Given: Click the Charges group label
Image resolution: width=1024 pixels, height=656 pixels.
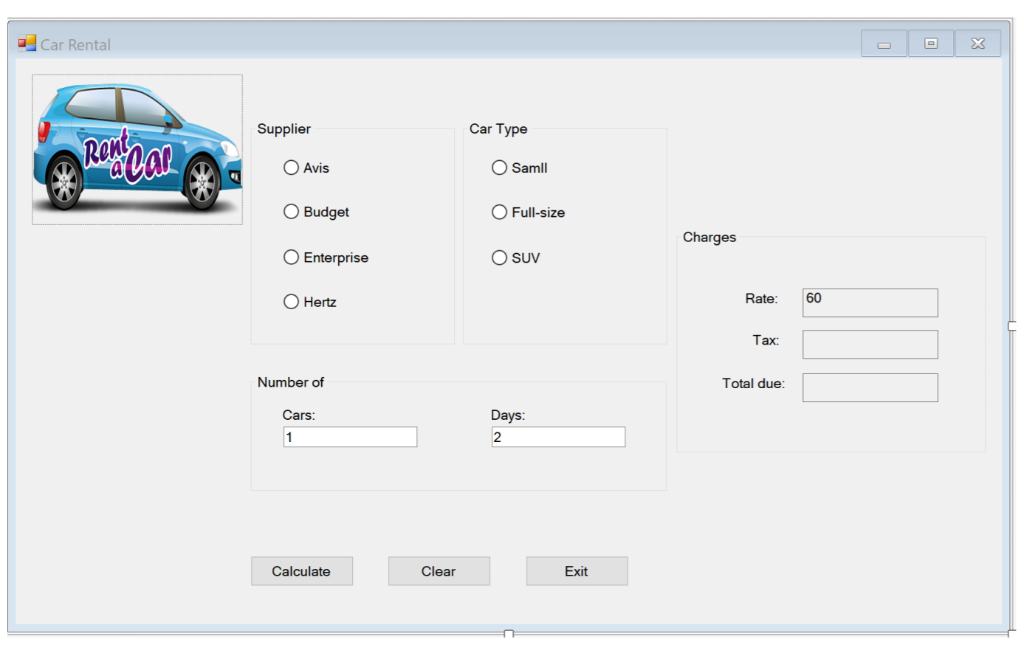Looking at the screenshot, I should (709, 237).
